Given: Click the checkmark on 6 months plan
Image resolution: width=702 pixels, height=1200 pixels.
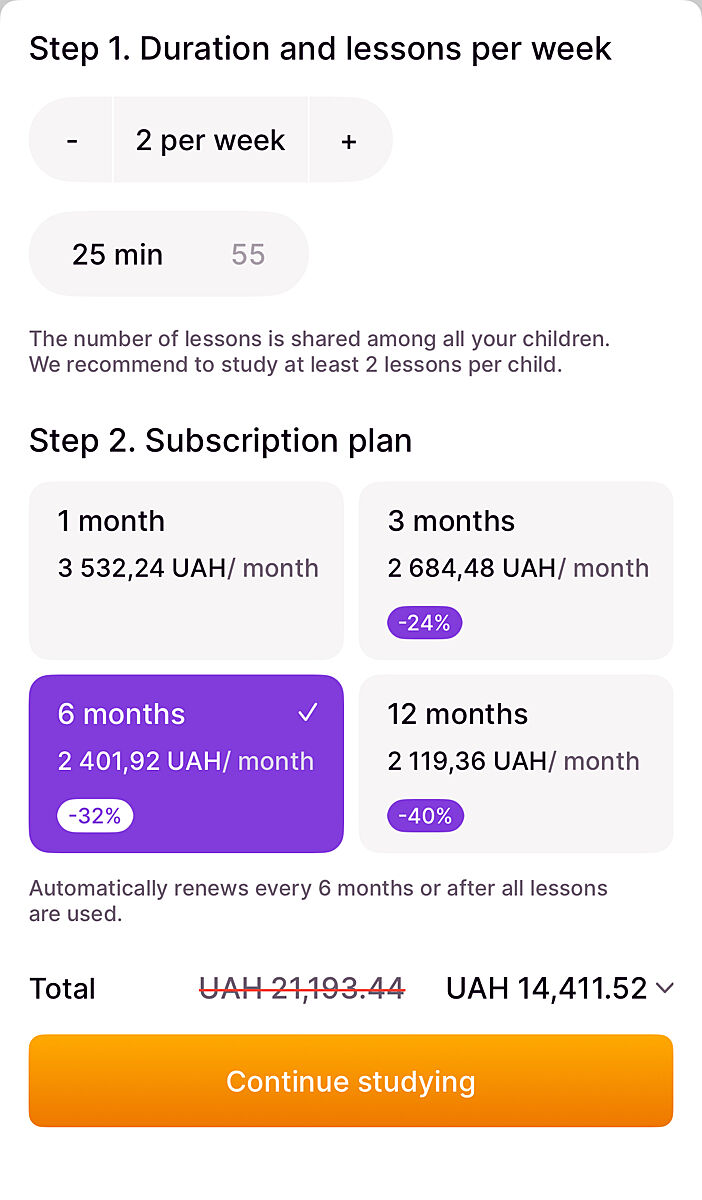Looking at the screenshot, I should 308,713.
